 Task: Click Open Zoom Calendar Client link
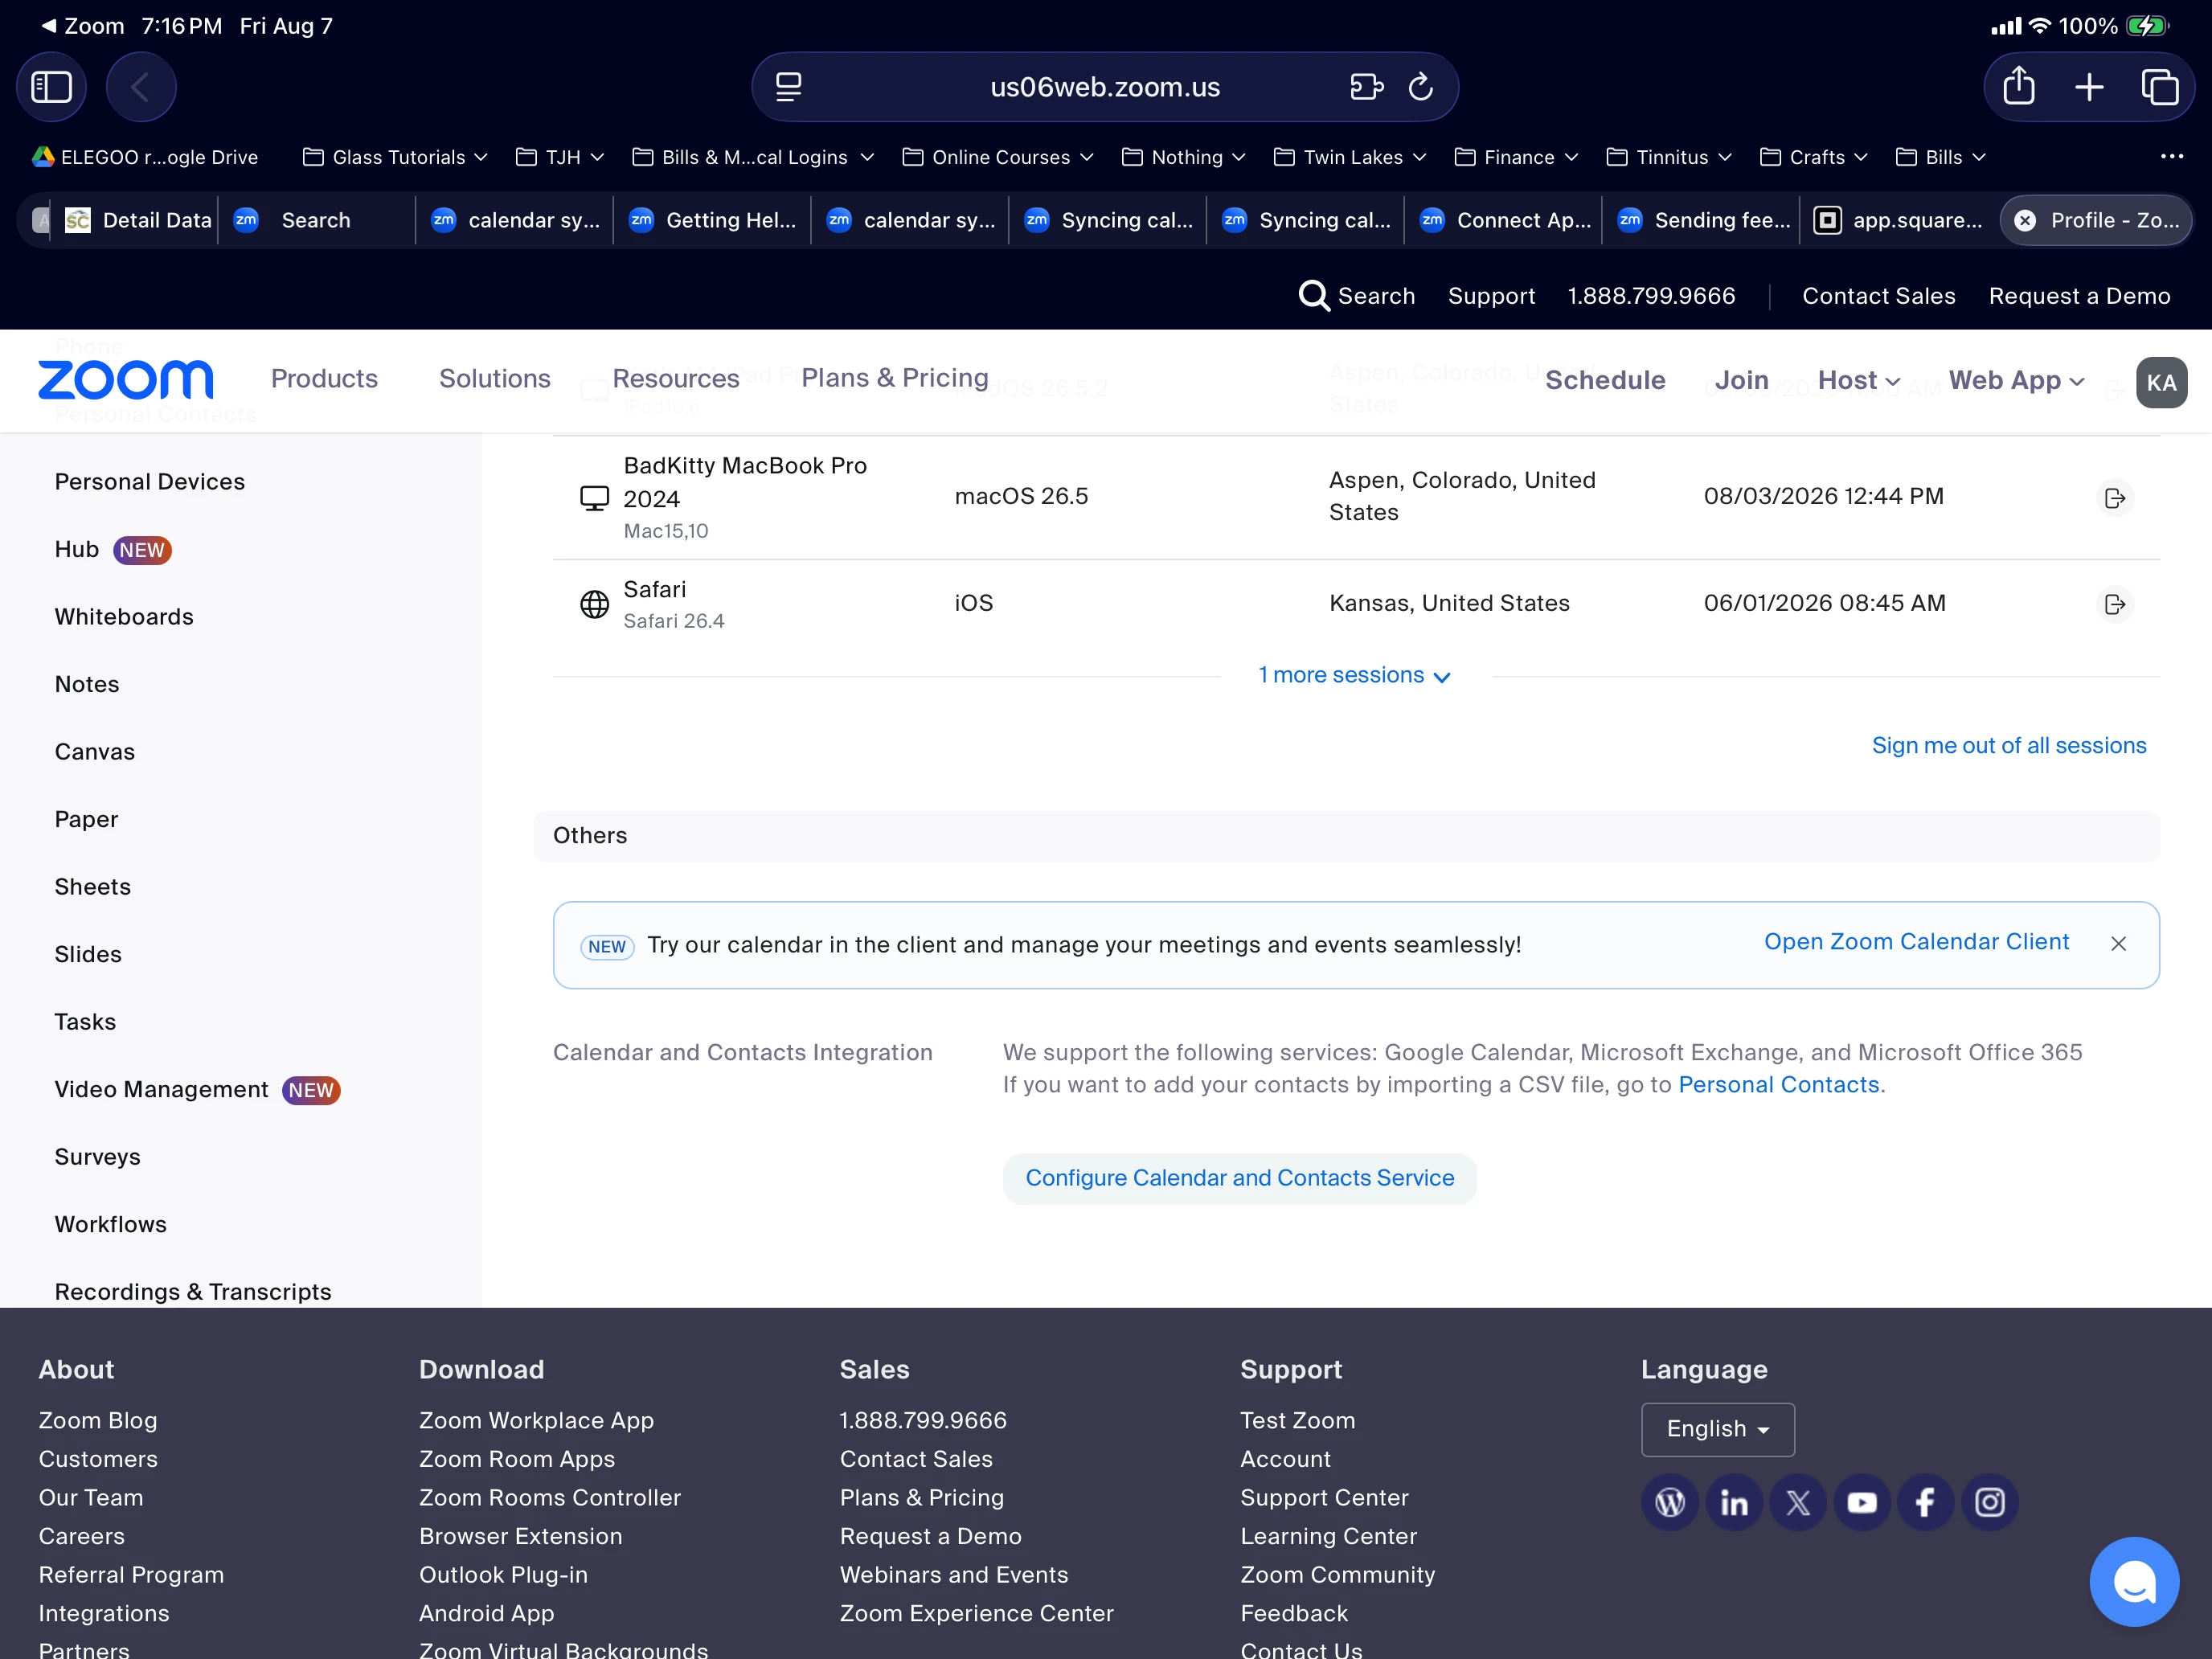pos(1916,941)
